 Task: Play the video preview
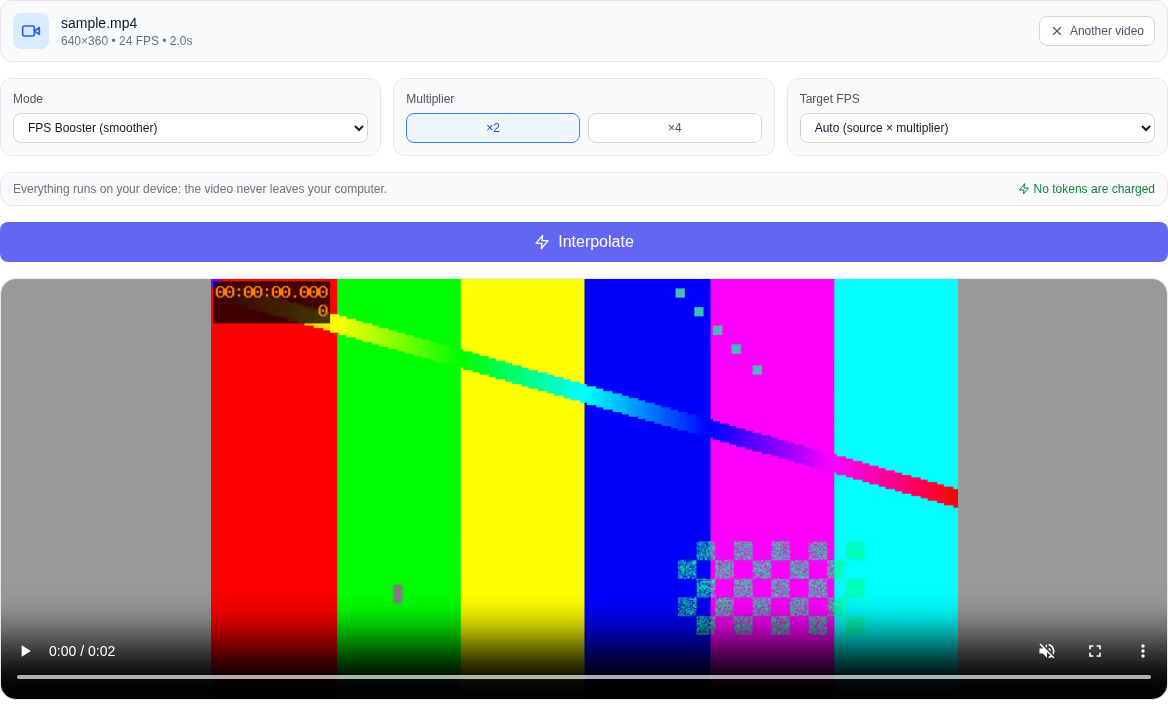click(25, 651)
